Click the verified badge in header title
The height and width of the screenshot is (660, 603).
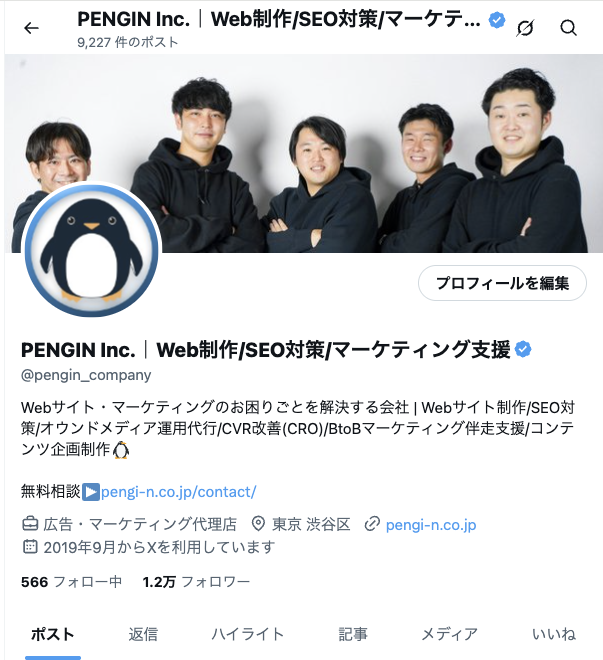(497, 20)
